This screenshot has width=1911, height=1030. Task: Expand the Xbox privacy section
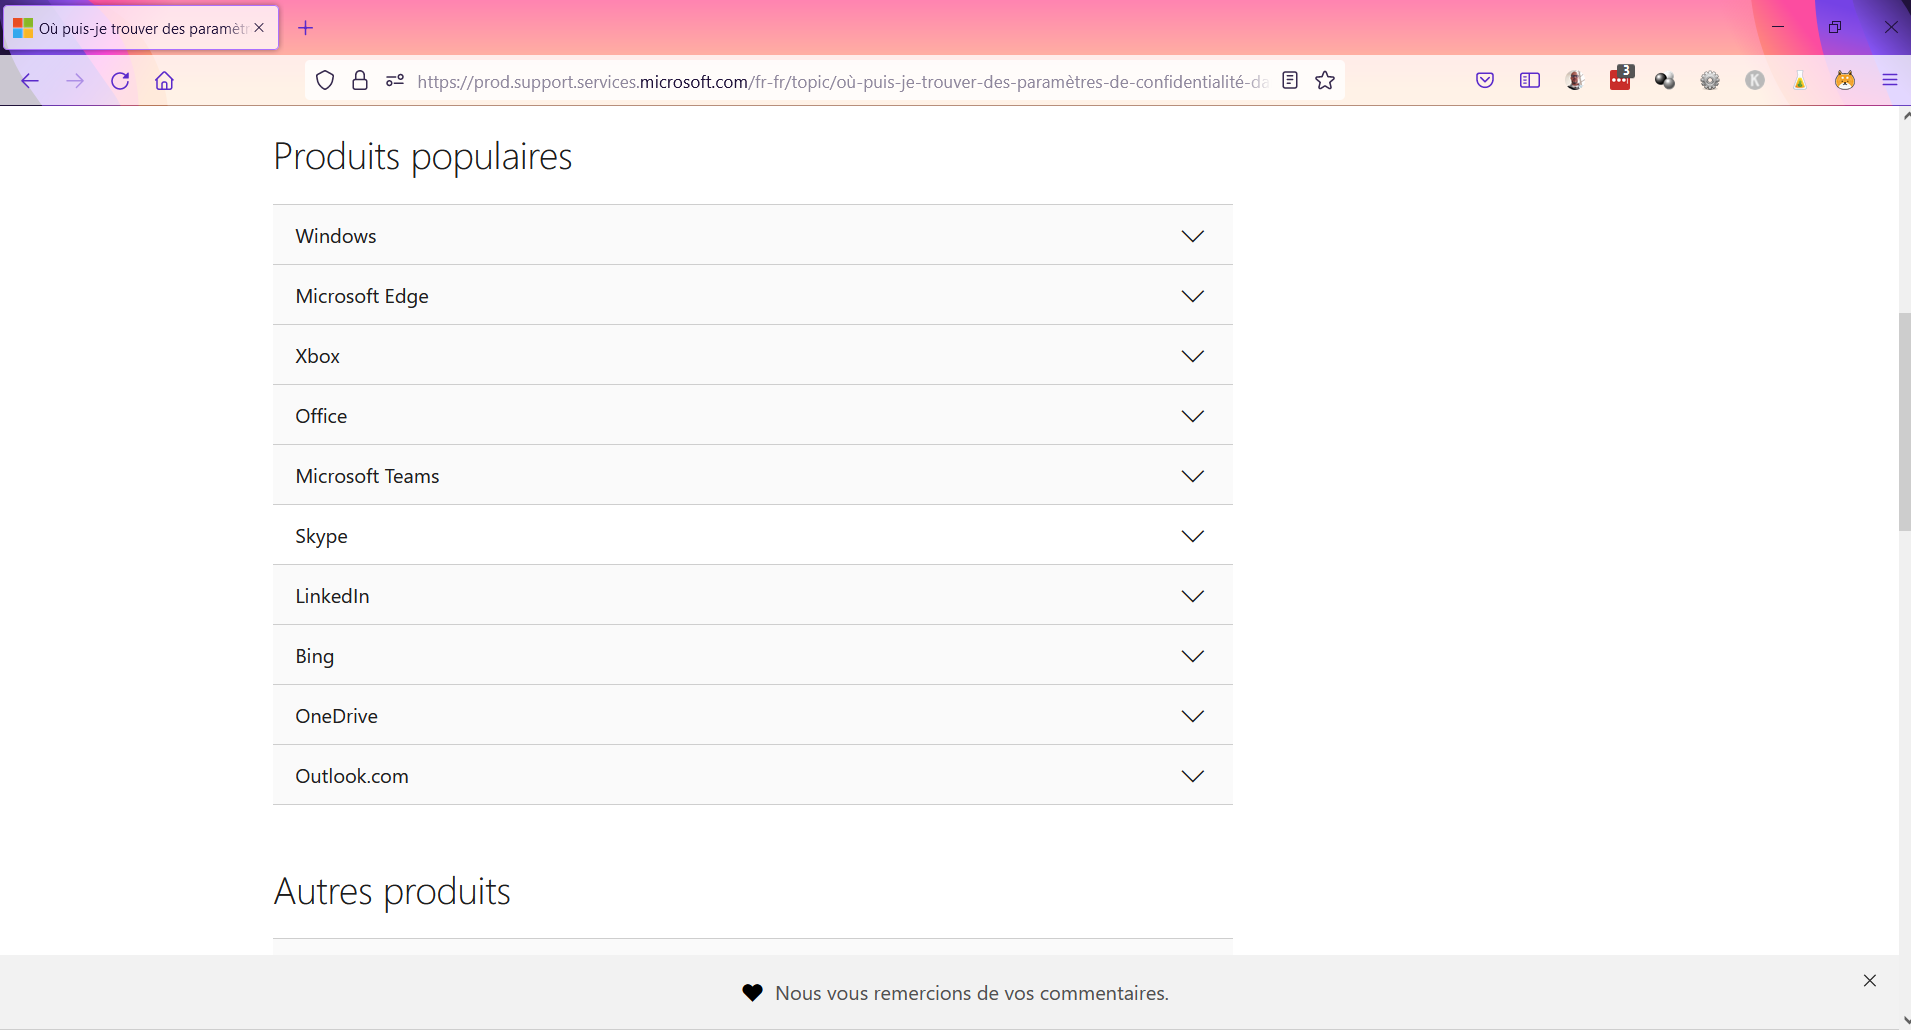click(753, 355)
